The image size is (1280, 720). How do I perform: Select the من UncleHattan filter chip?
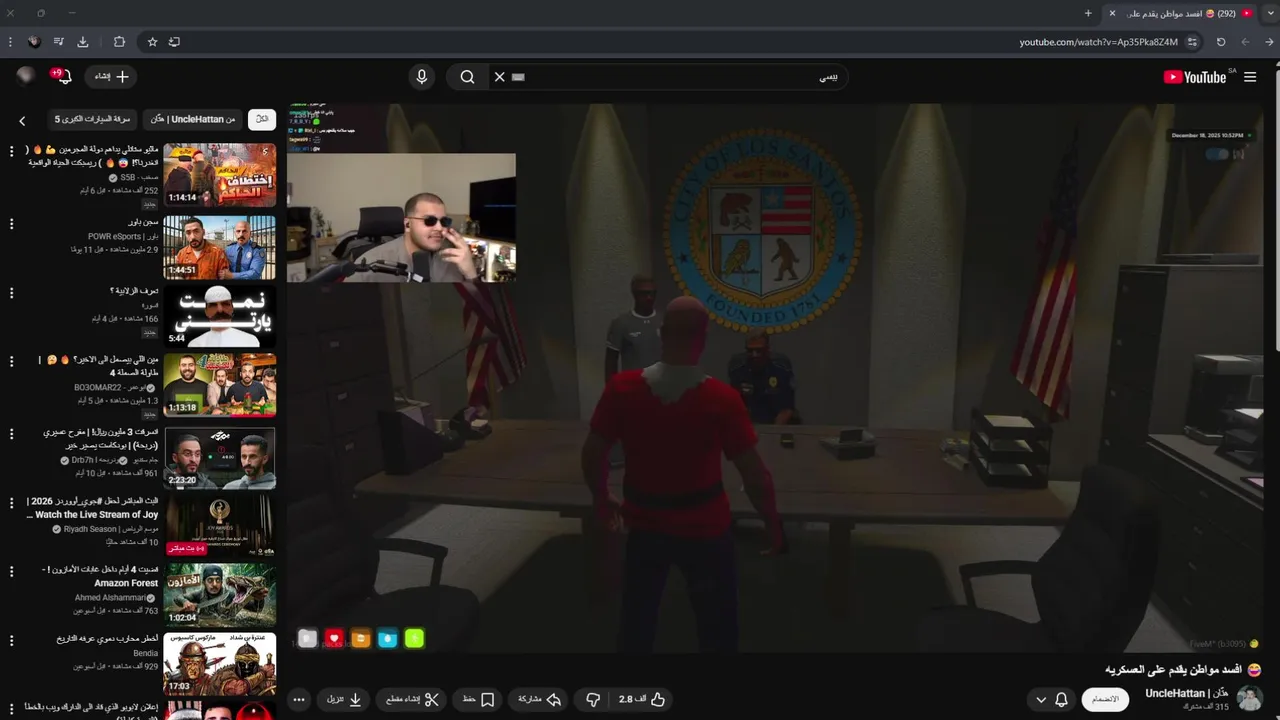click(x=193, y=119)
